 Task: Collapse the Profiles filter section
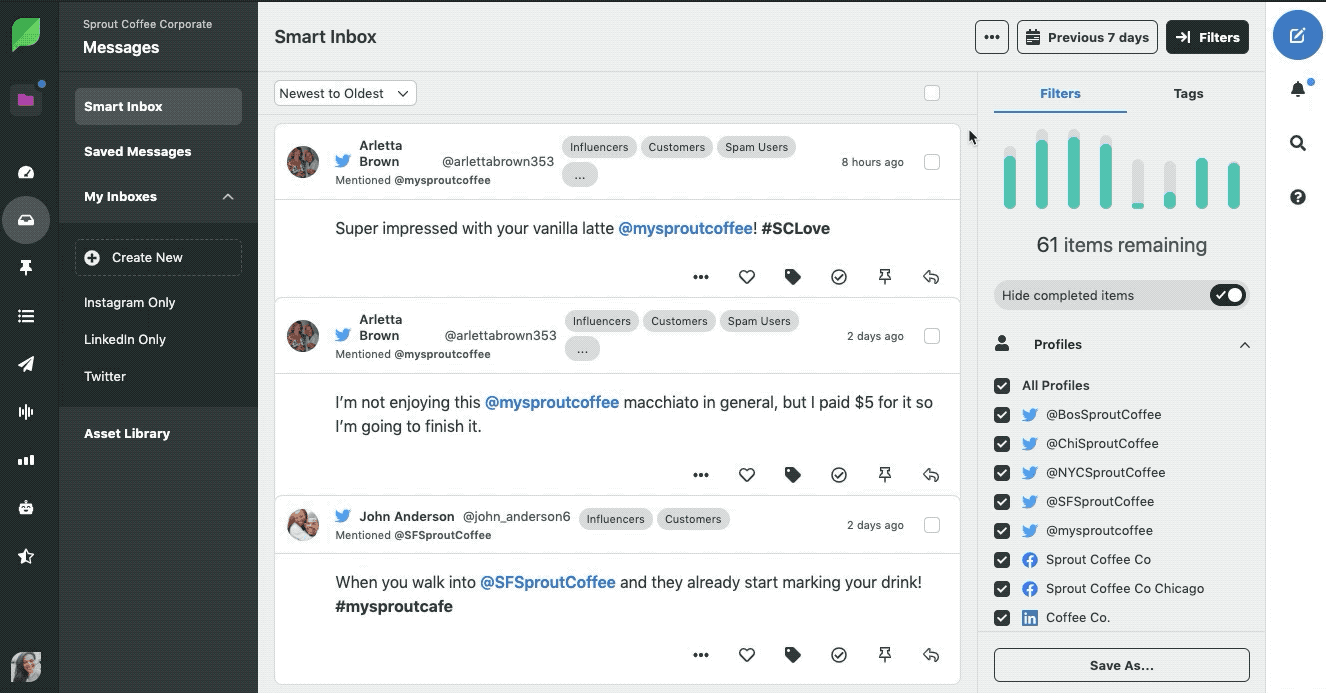[1244, 345]
